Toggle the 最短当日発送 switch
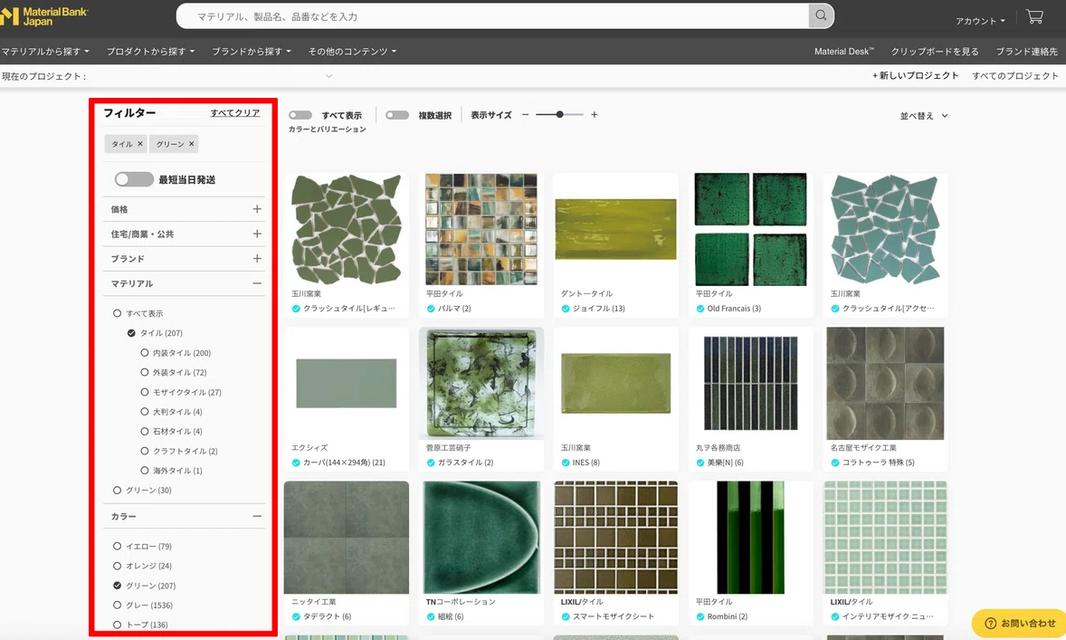The image size is (1066, 640). pos(134,180)
